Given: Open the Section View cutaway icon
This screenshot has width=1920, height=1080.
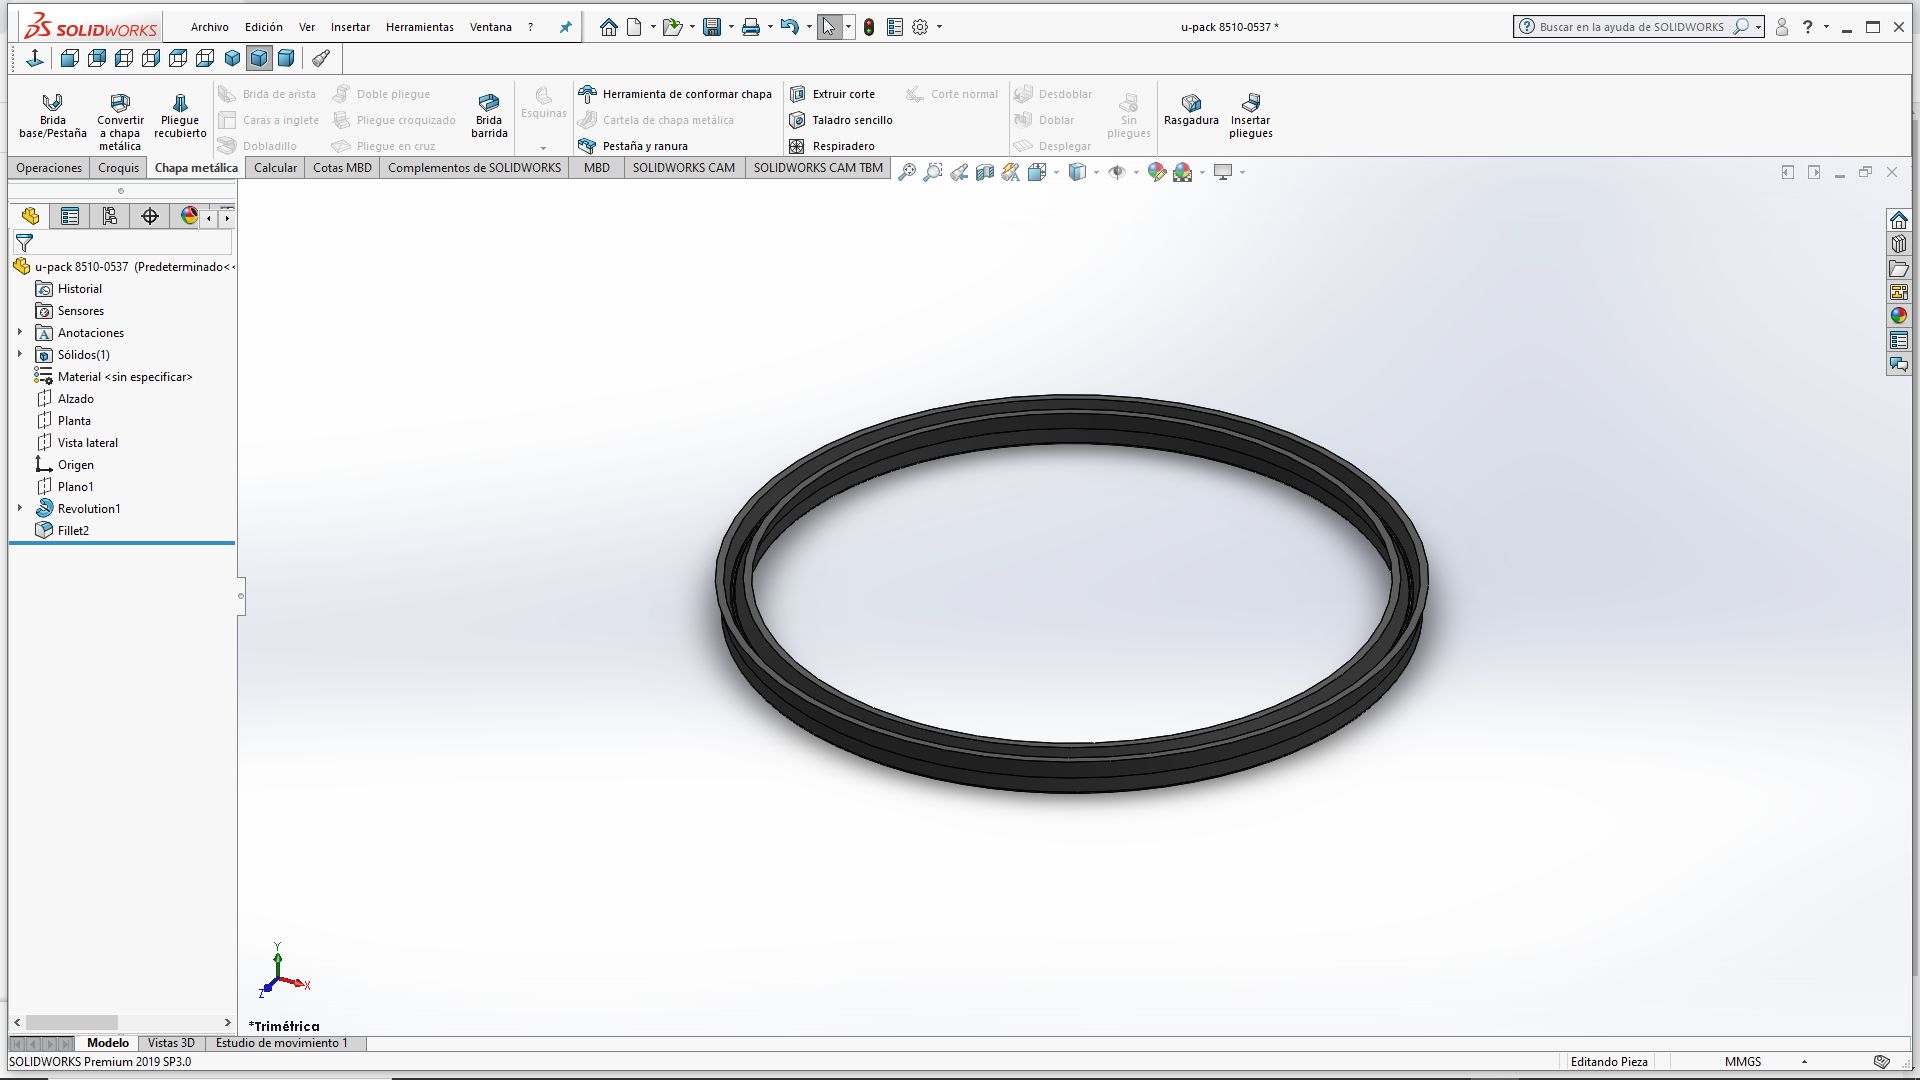Looking at the screenshot, I should point(985,172).
